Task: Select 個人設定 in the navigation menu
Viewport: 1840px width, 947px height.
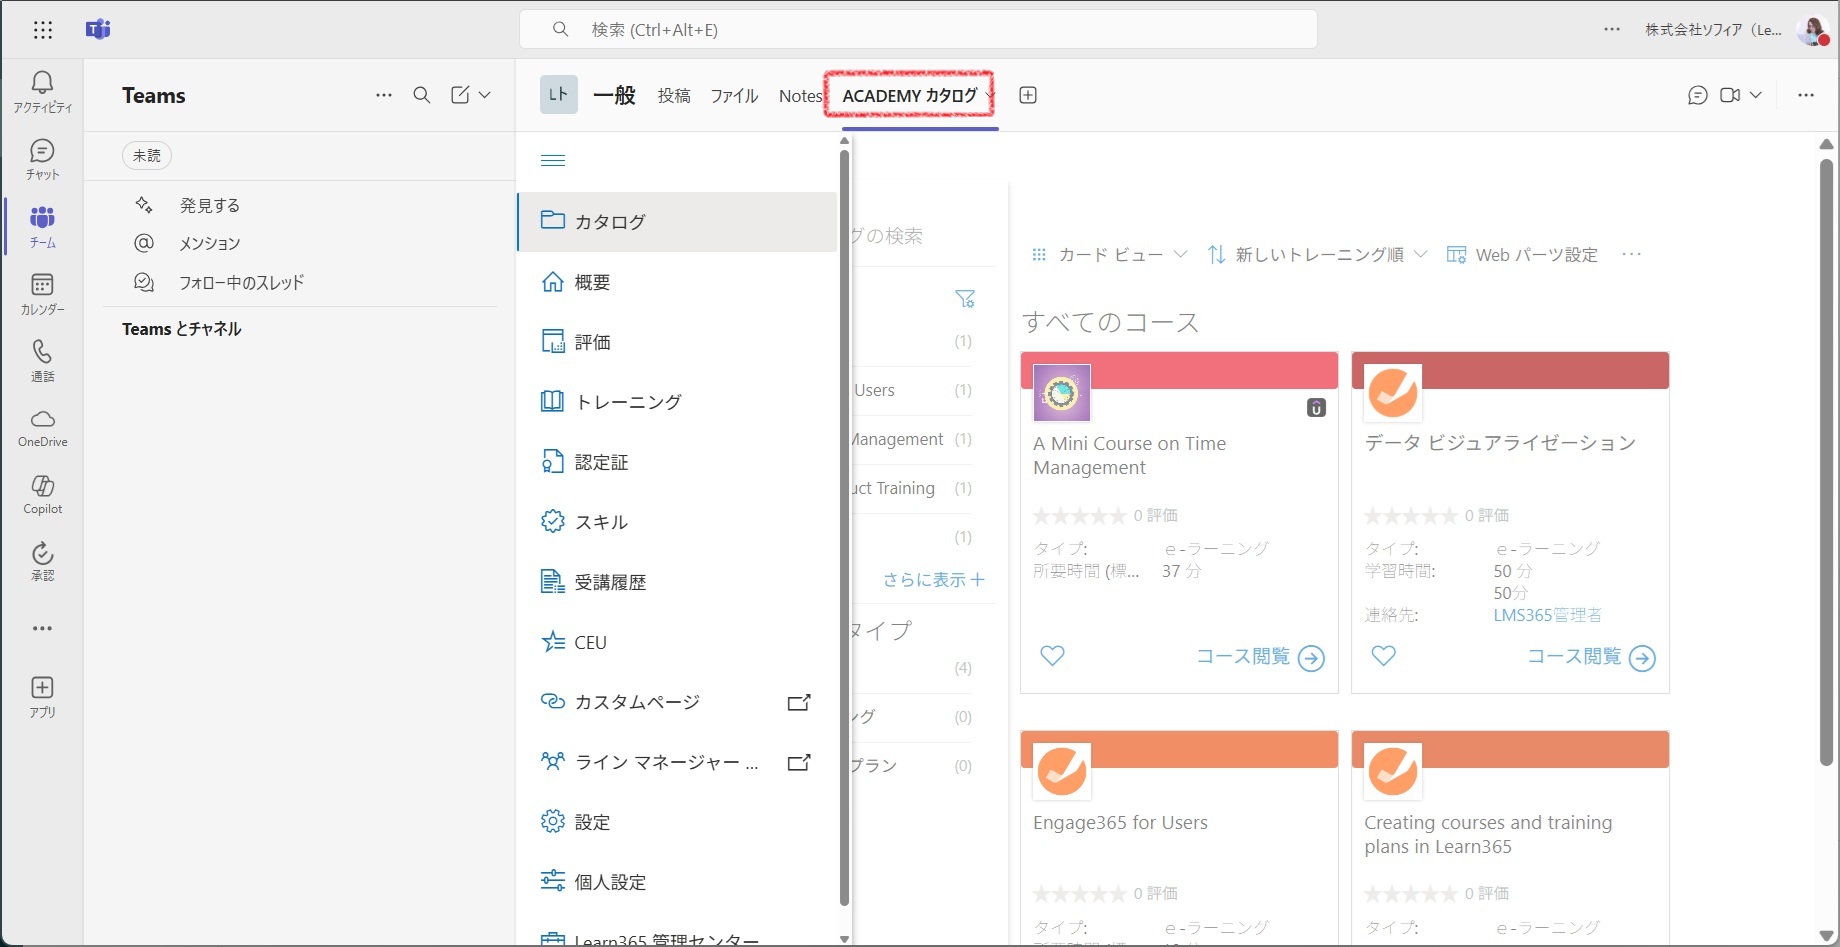Action: (677, 882)
